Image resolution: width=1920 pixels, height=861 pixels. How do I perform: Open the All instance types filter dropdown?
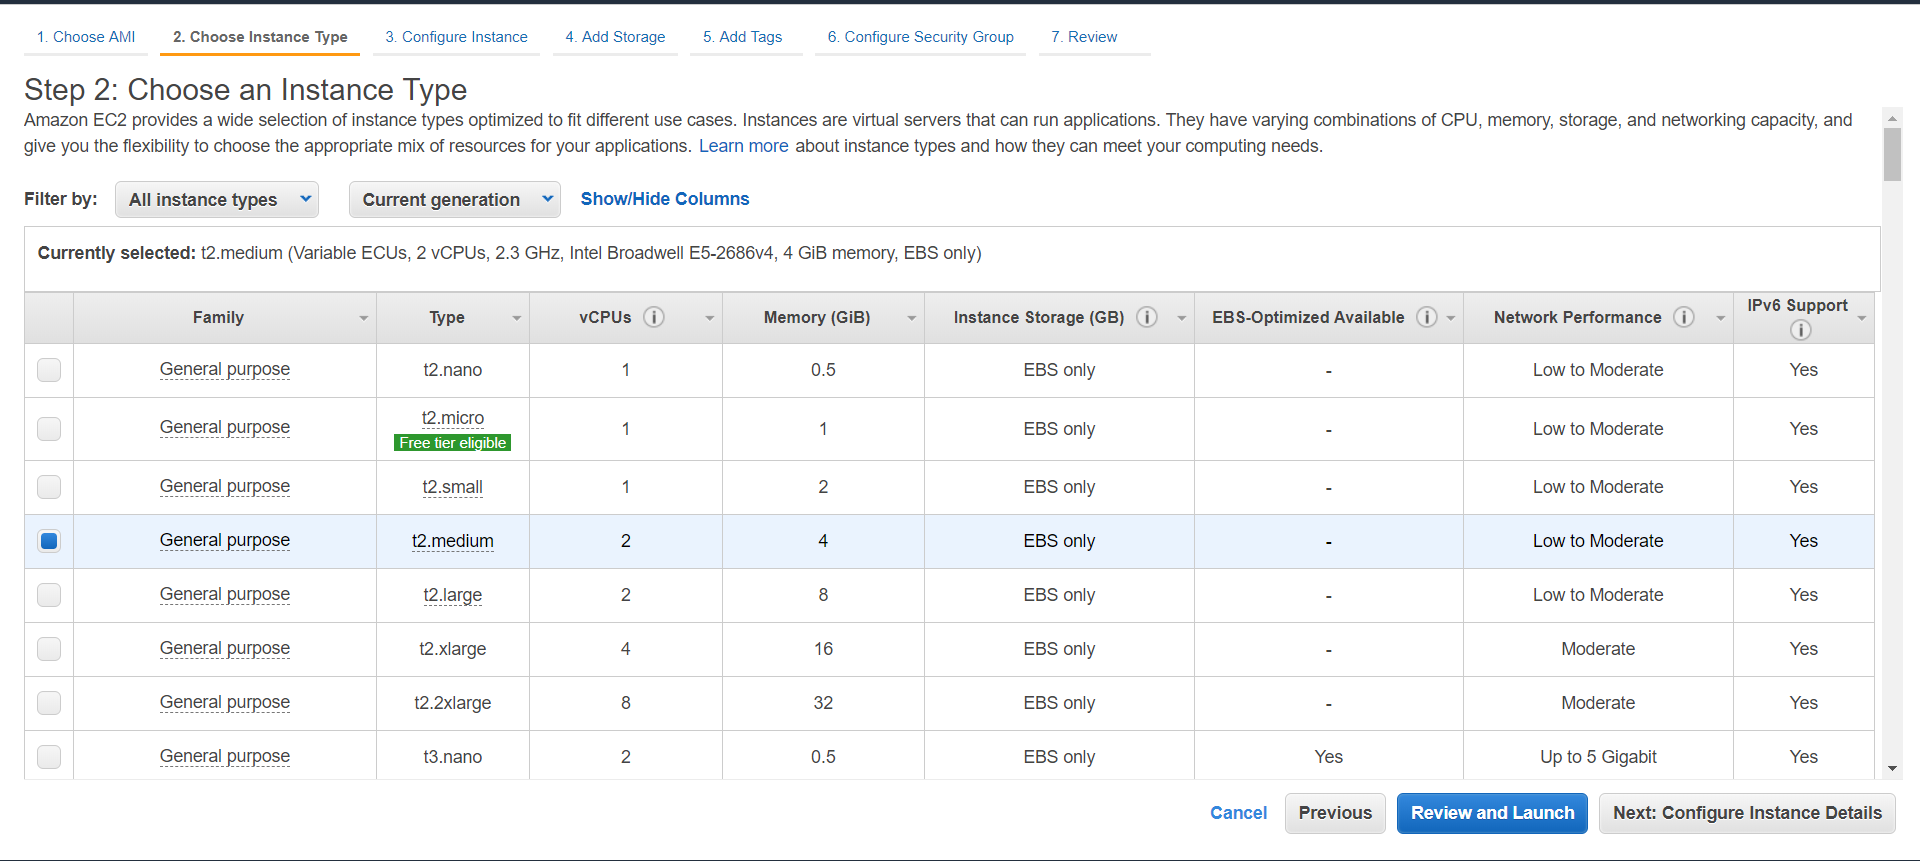click(217, 199)
